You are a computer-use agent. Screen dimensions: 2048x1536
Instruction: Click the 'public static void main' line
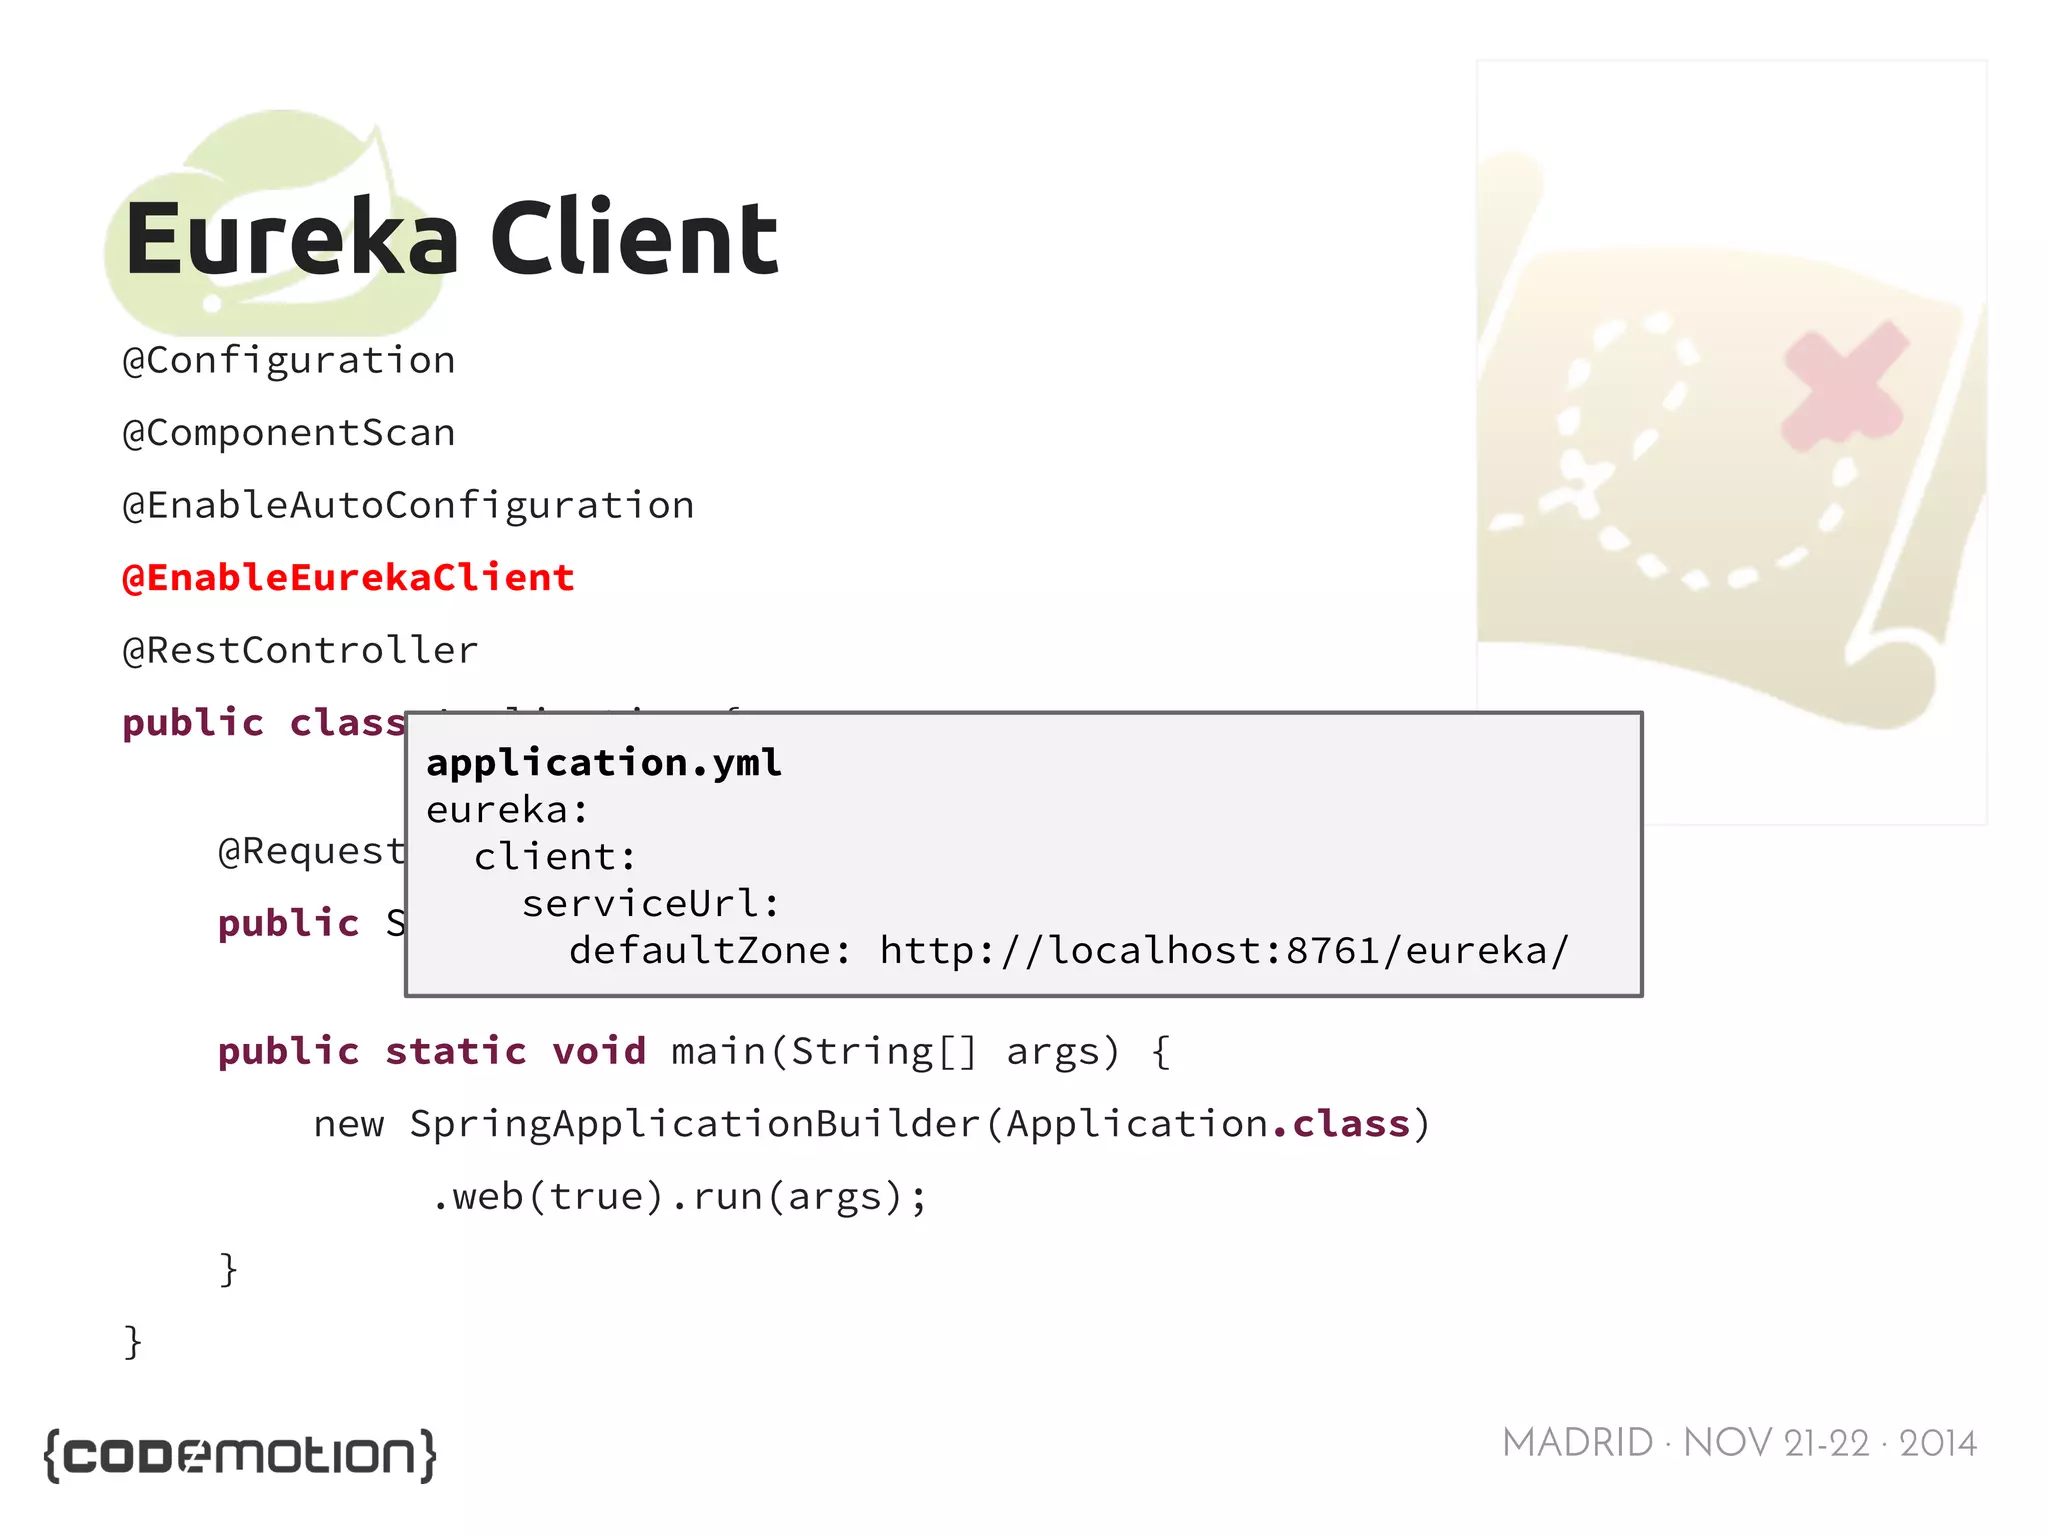695,1052
